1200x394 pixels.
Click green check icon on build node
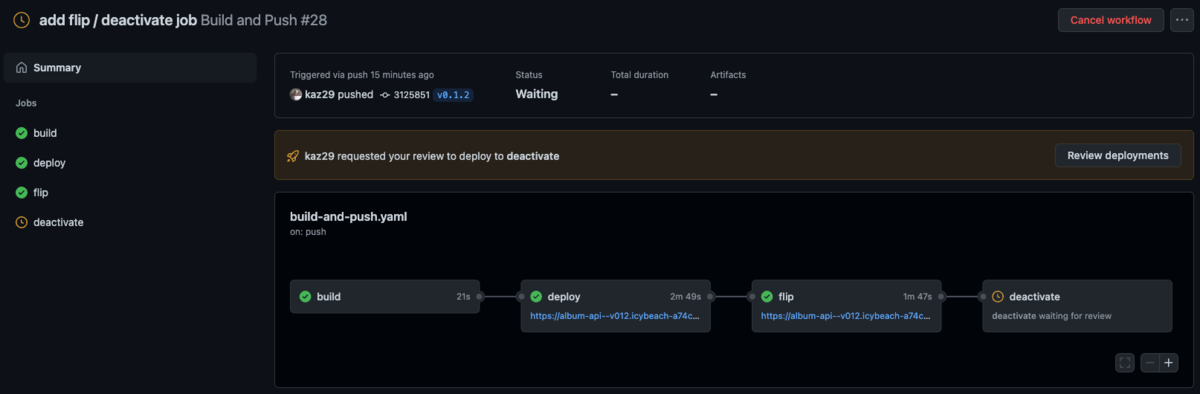(x=305, y=297)
